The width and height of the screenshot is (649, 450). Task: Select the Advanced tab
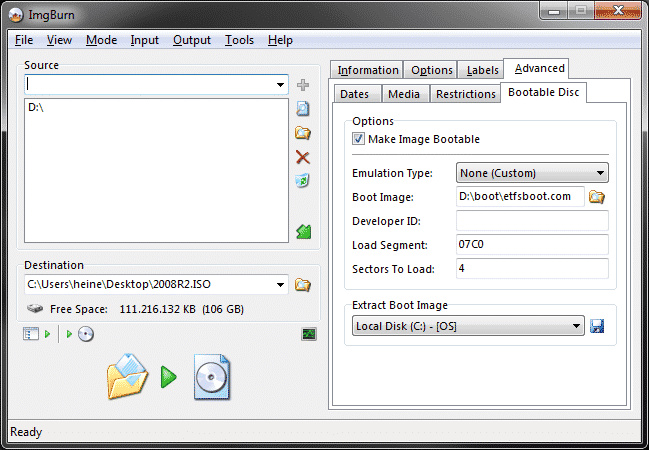(x=539, y=68)
